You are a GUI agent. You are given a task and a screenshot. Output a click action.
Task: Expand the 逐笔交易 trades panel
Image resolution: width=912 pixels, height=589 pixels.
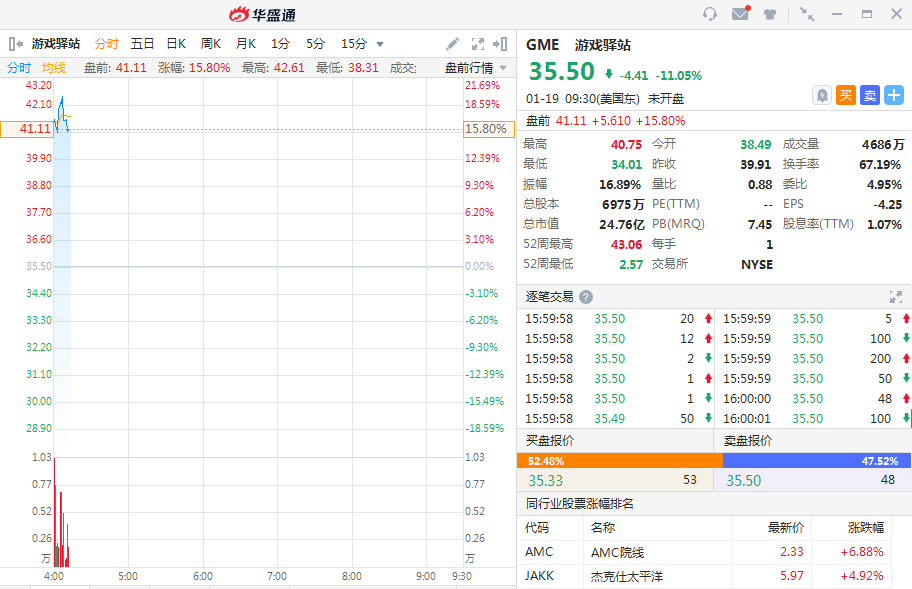[895, 297]
